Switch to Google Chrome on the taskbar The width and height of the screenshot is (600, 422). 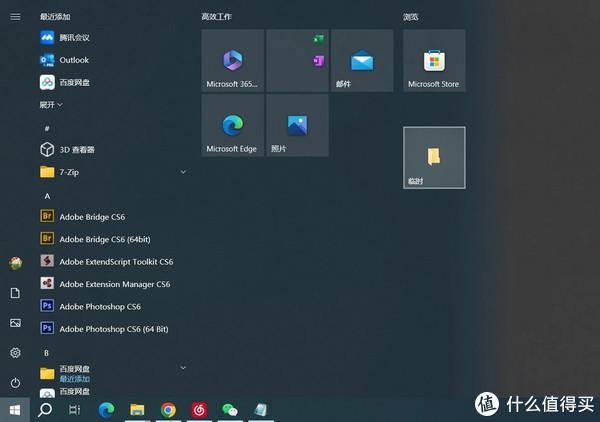coord(168,410)
